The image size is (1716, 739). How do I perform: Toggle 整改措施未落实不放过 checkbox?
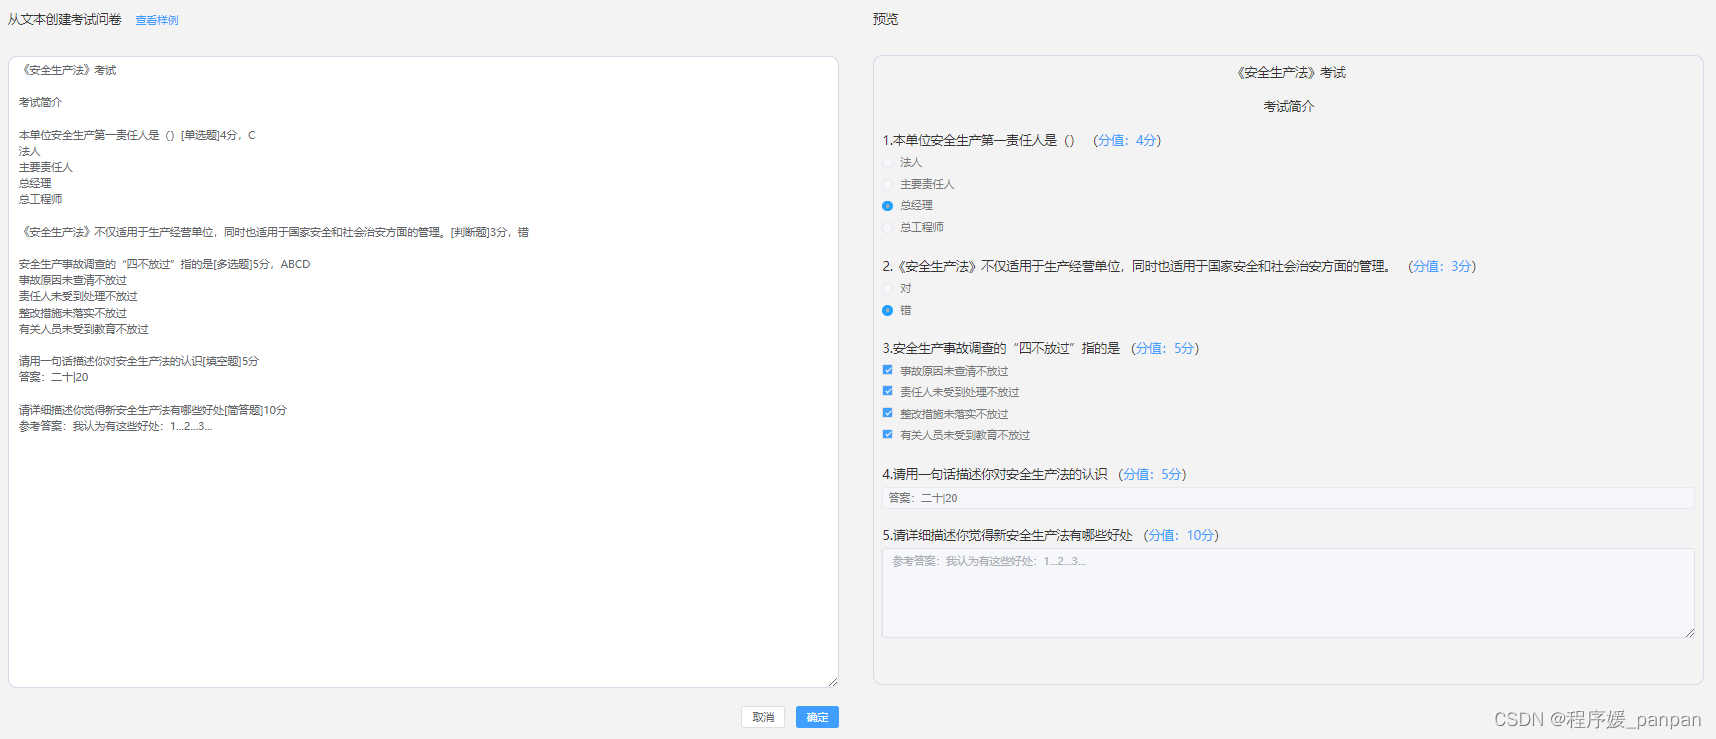pyautogui.click(x=887, y=413)
